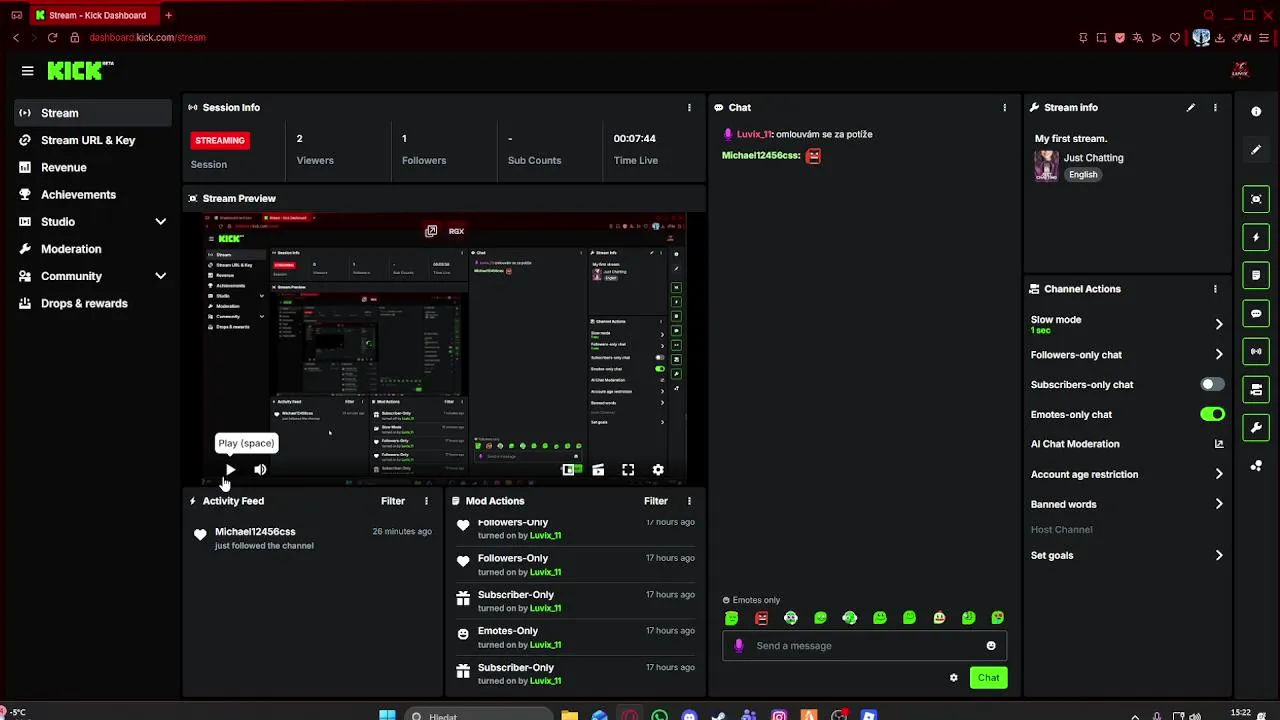This screenshot has height=720, width=1280.
Task: Open a new browser tab
Action: pos(168,15)
